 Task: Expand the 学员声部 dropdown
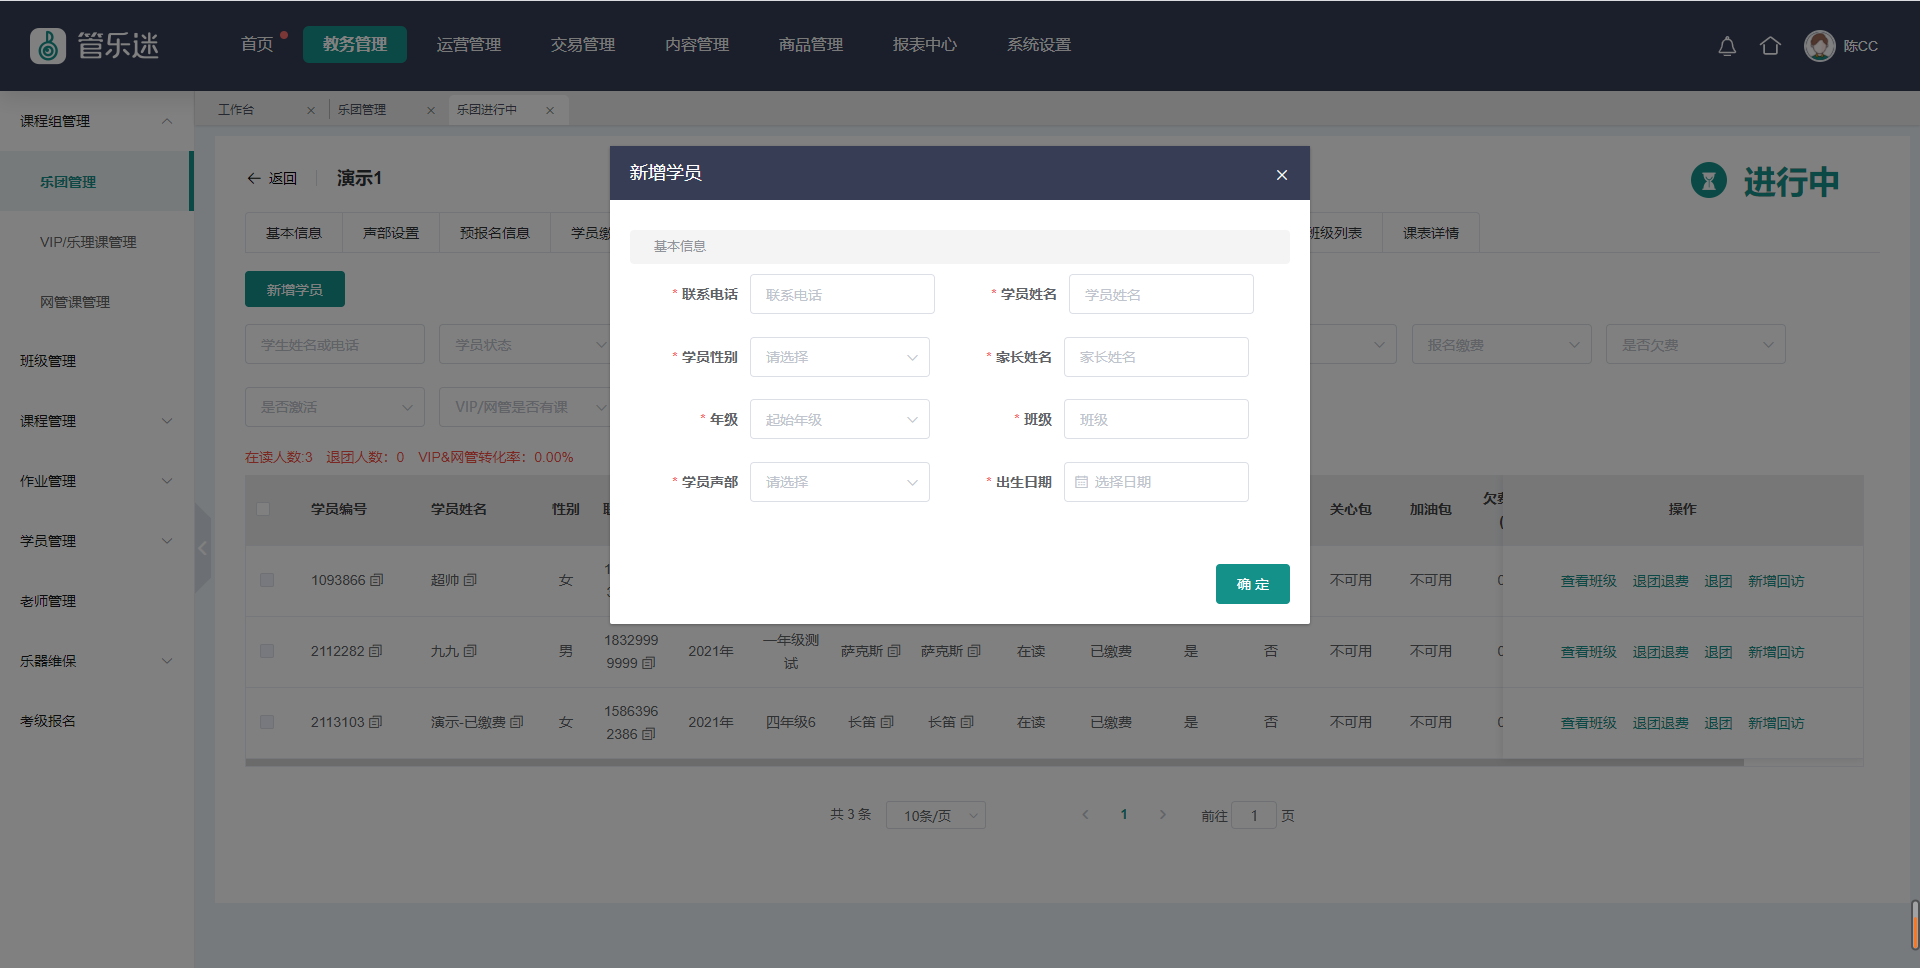click(x=839, y=482)
